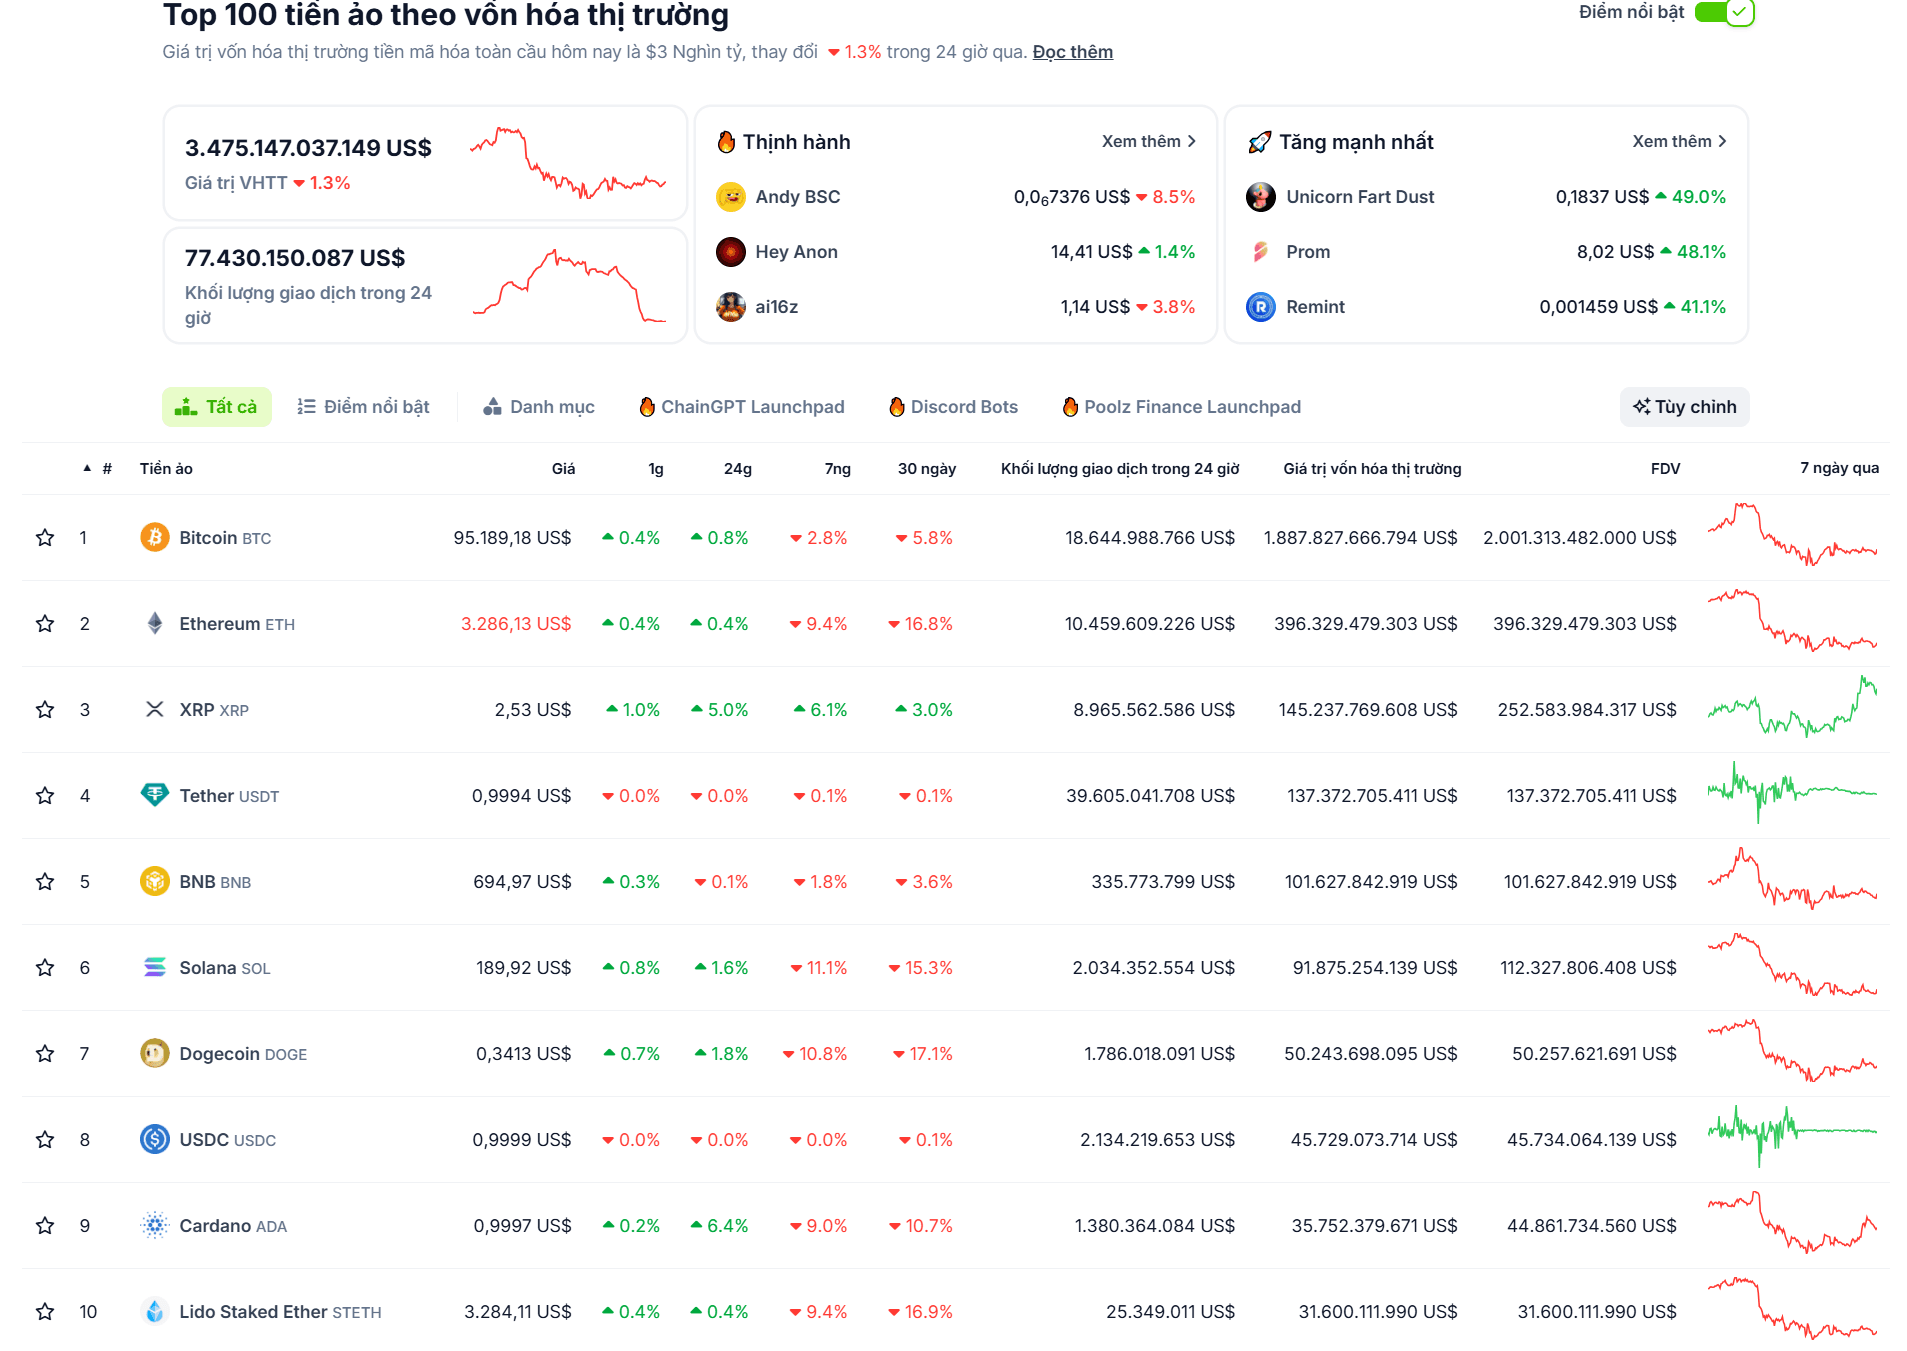
Task: Open the Danh mục tab
Action: click(x=539, y=407)
